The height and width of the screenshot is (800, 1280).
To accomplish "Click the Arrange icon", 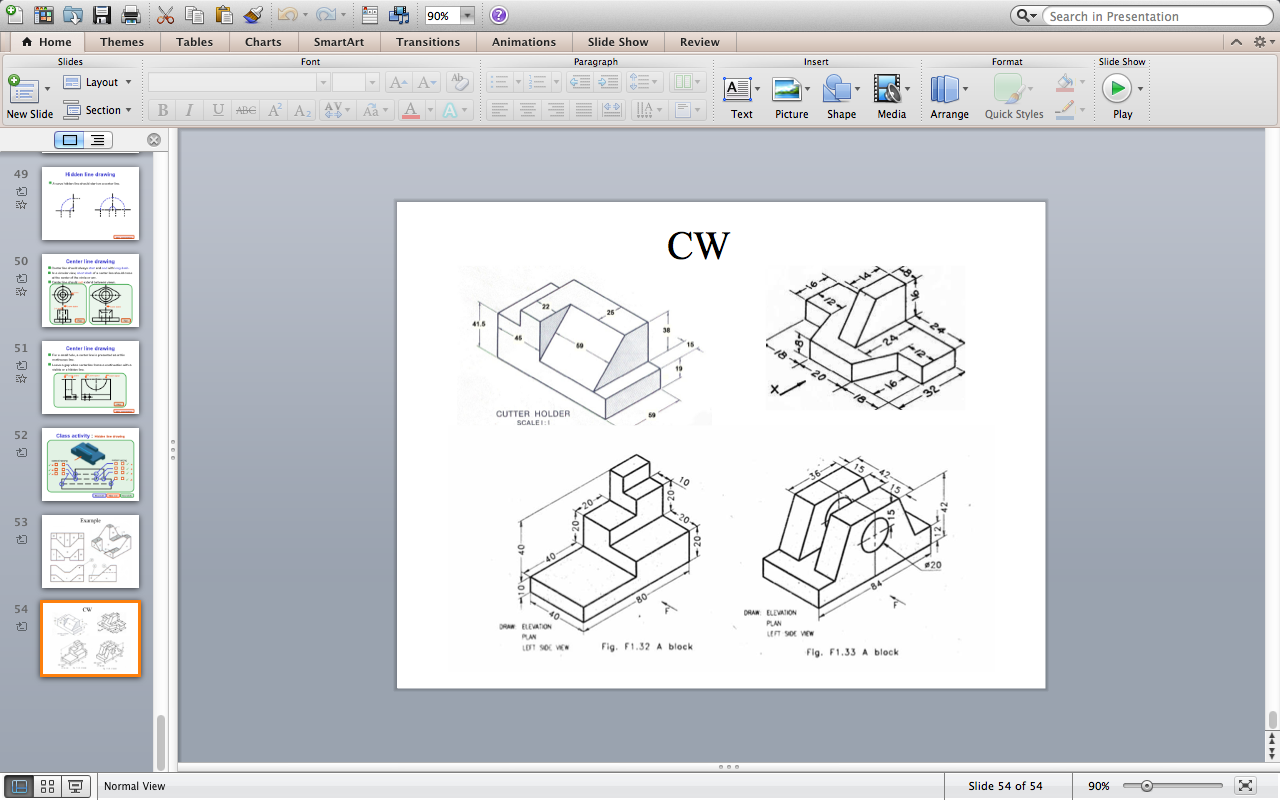I will pos(945,90).
